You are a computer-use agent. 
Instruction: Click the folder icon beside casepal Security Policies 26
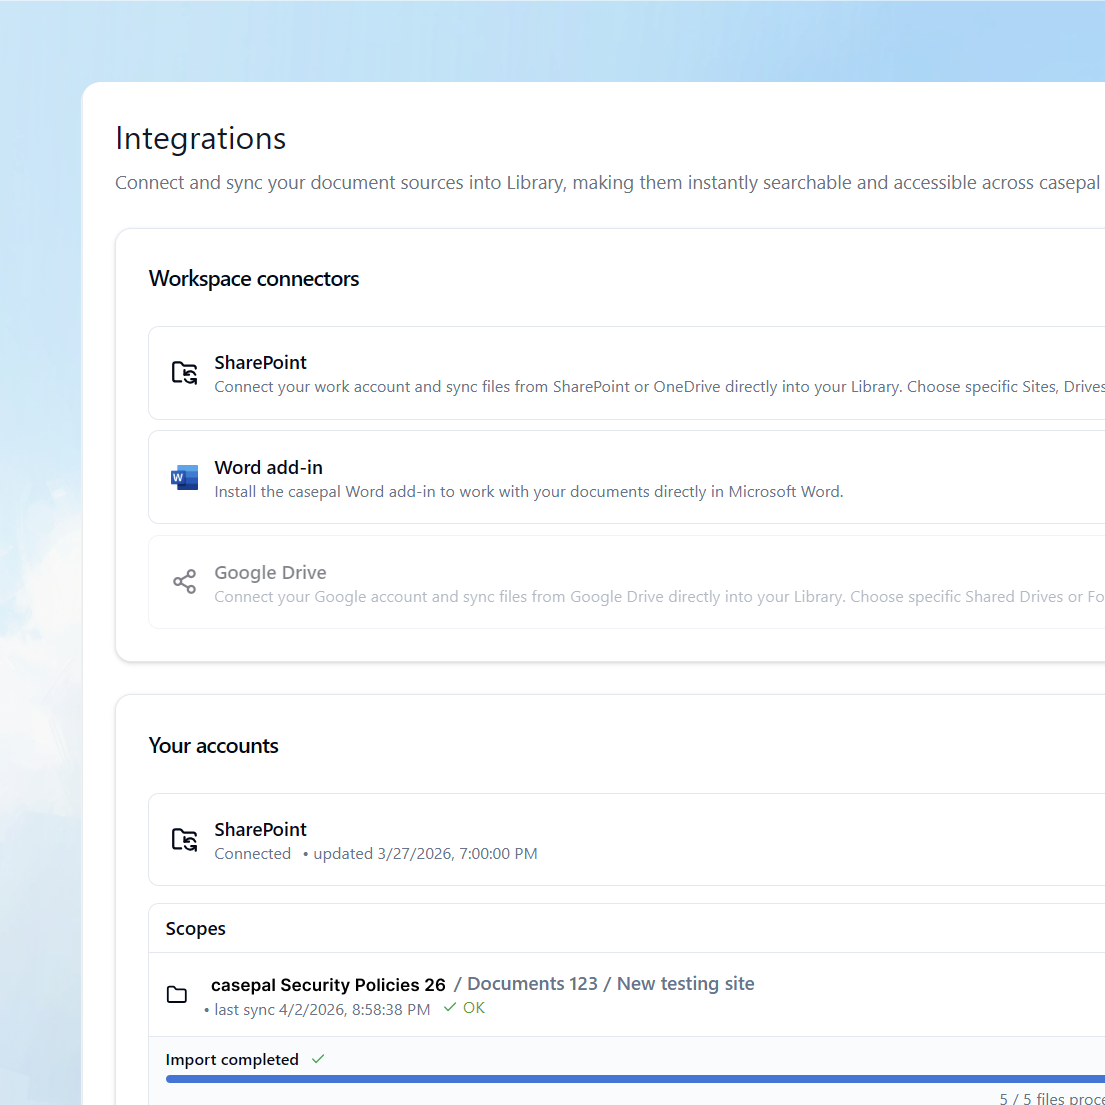coord(177,994)
